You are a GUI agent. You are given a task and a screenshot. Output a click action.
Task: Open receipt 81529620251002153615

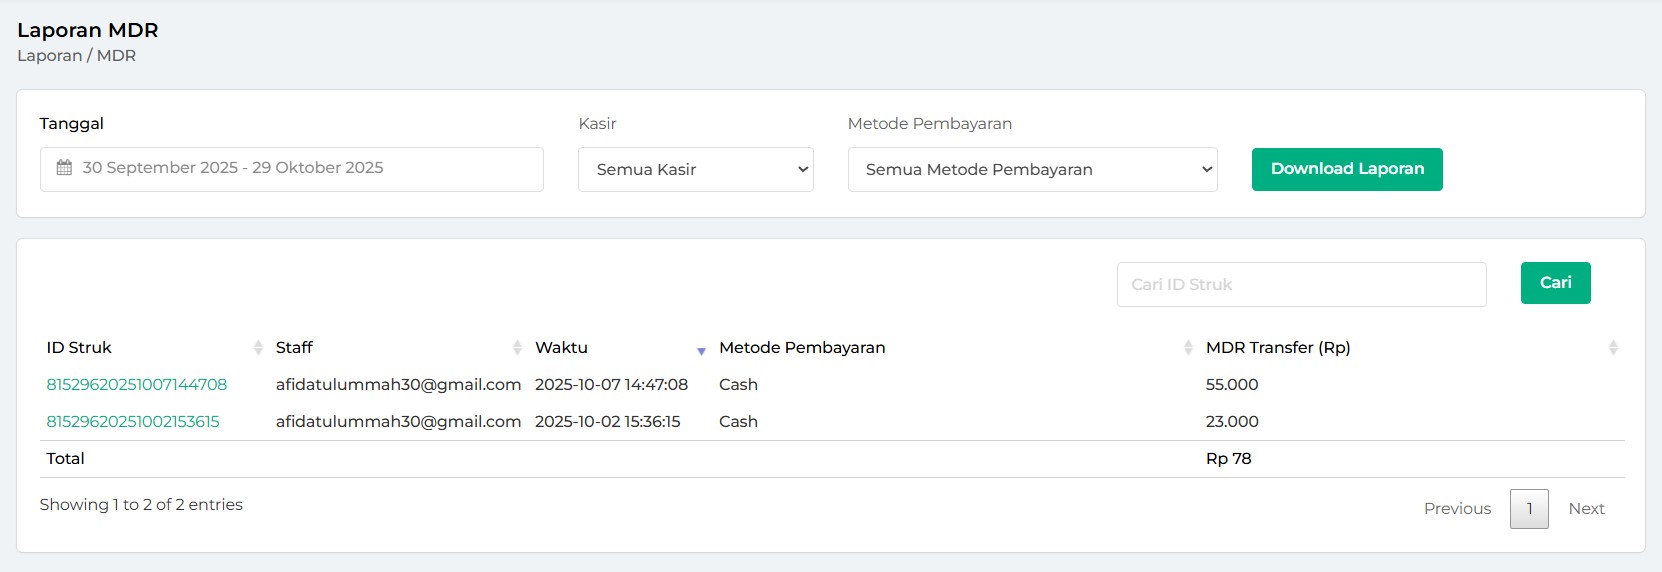(x=133, y=422)
